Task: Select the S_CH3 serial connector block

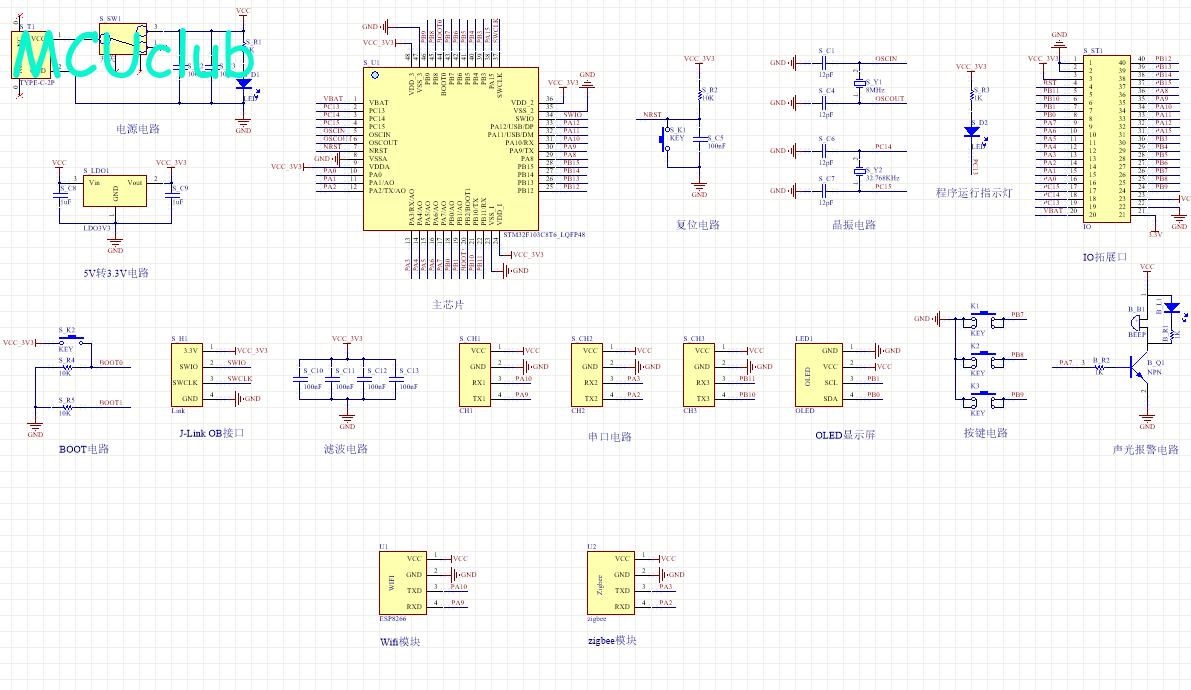Action: (x=699, y=375)
